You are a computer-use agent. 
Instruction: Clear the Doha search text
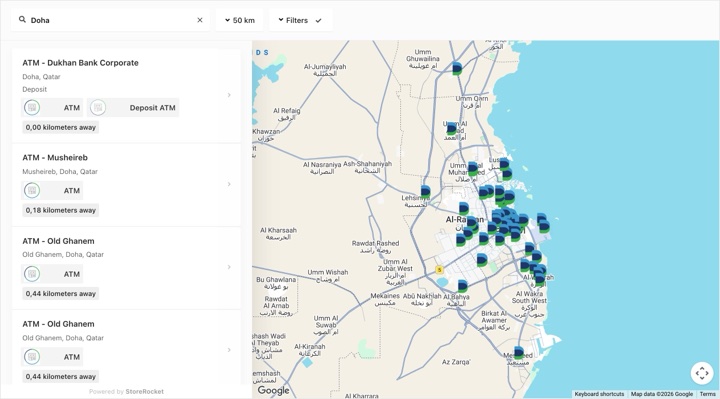coord(200,20)
